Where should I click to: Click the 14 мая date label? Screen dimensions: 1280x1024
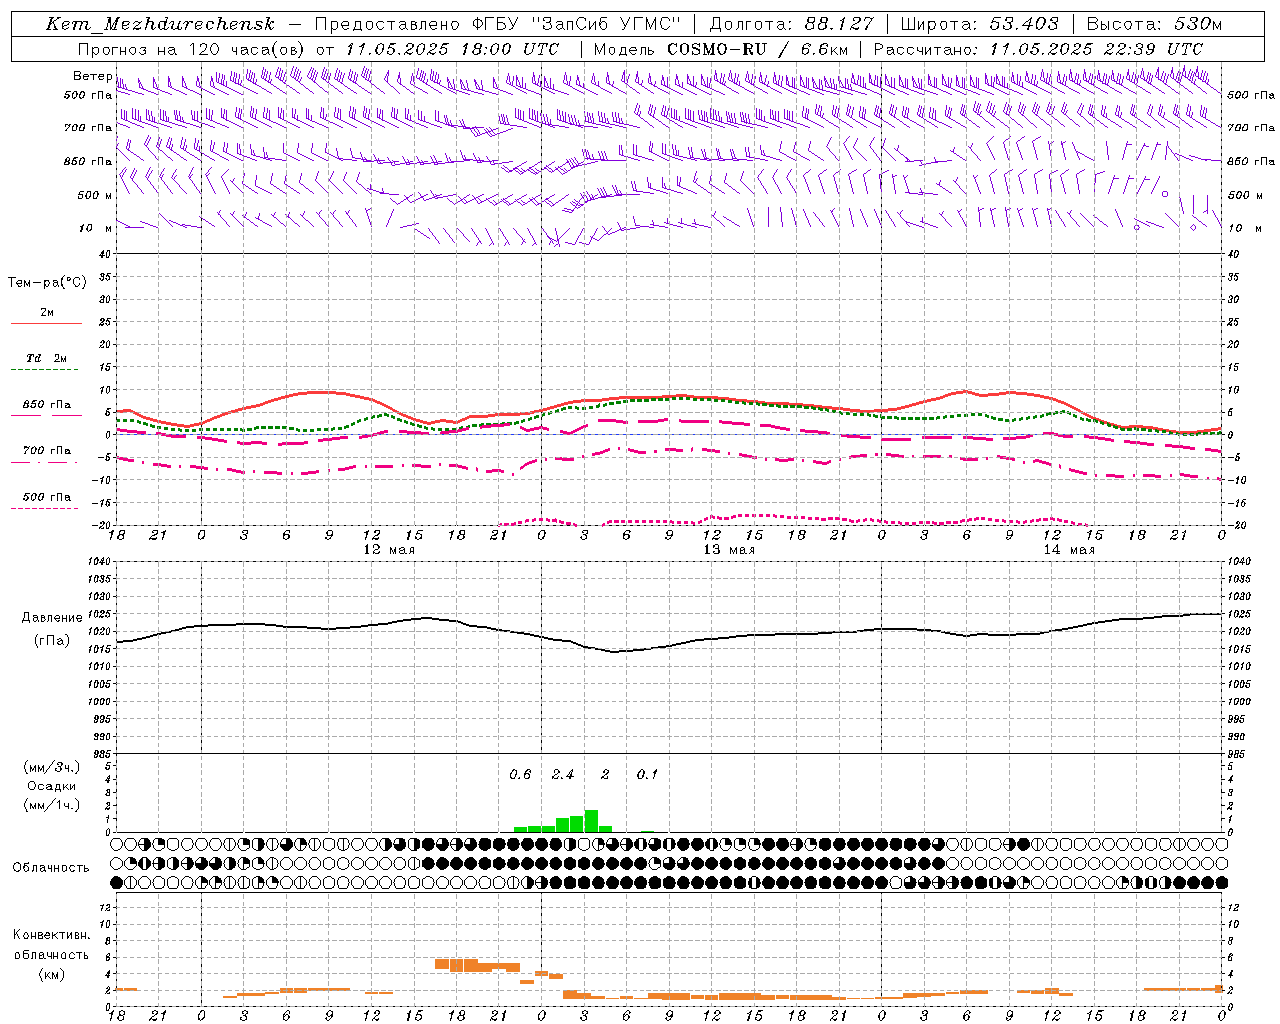pyautogui.click(x=1069, y=550)
